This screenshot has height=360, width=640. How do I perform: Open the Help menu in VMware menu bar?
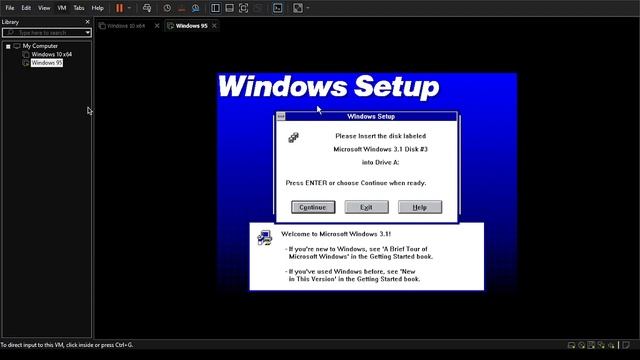(98, 8)
